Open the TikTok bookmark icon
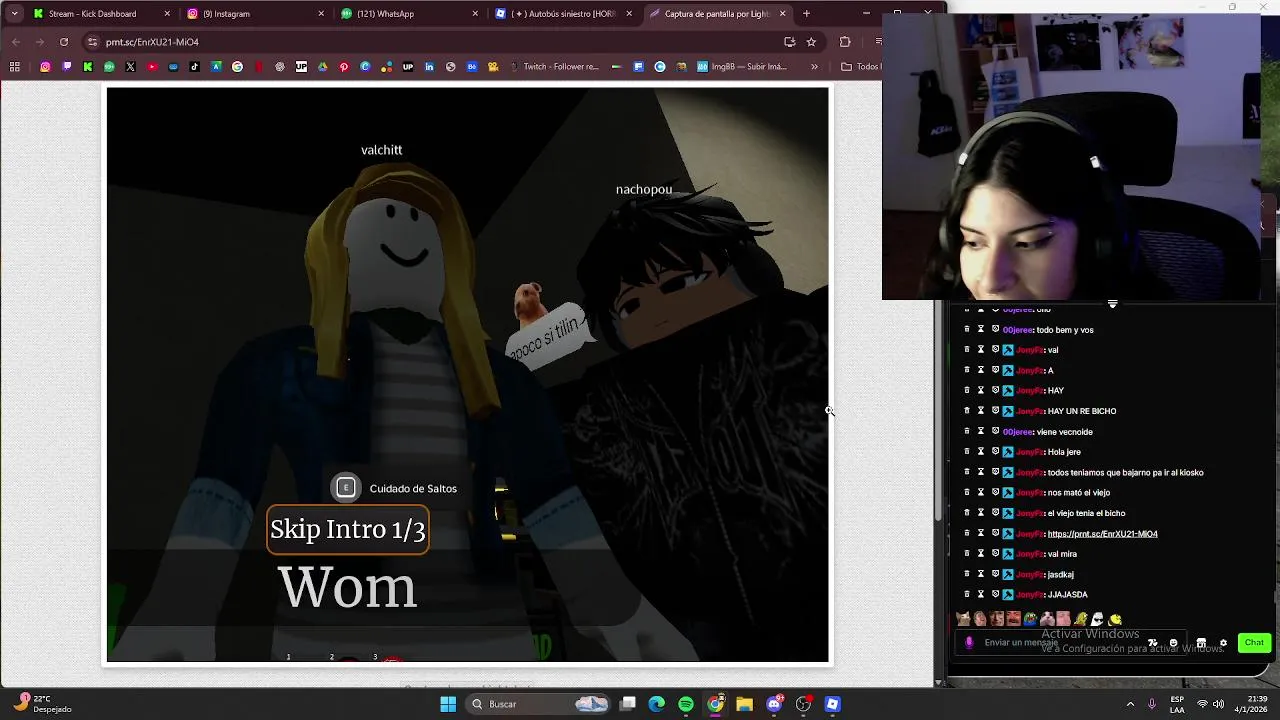The height and width of the screenshot is (720, 1280). (x=194, y=67)
